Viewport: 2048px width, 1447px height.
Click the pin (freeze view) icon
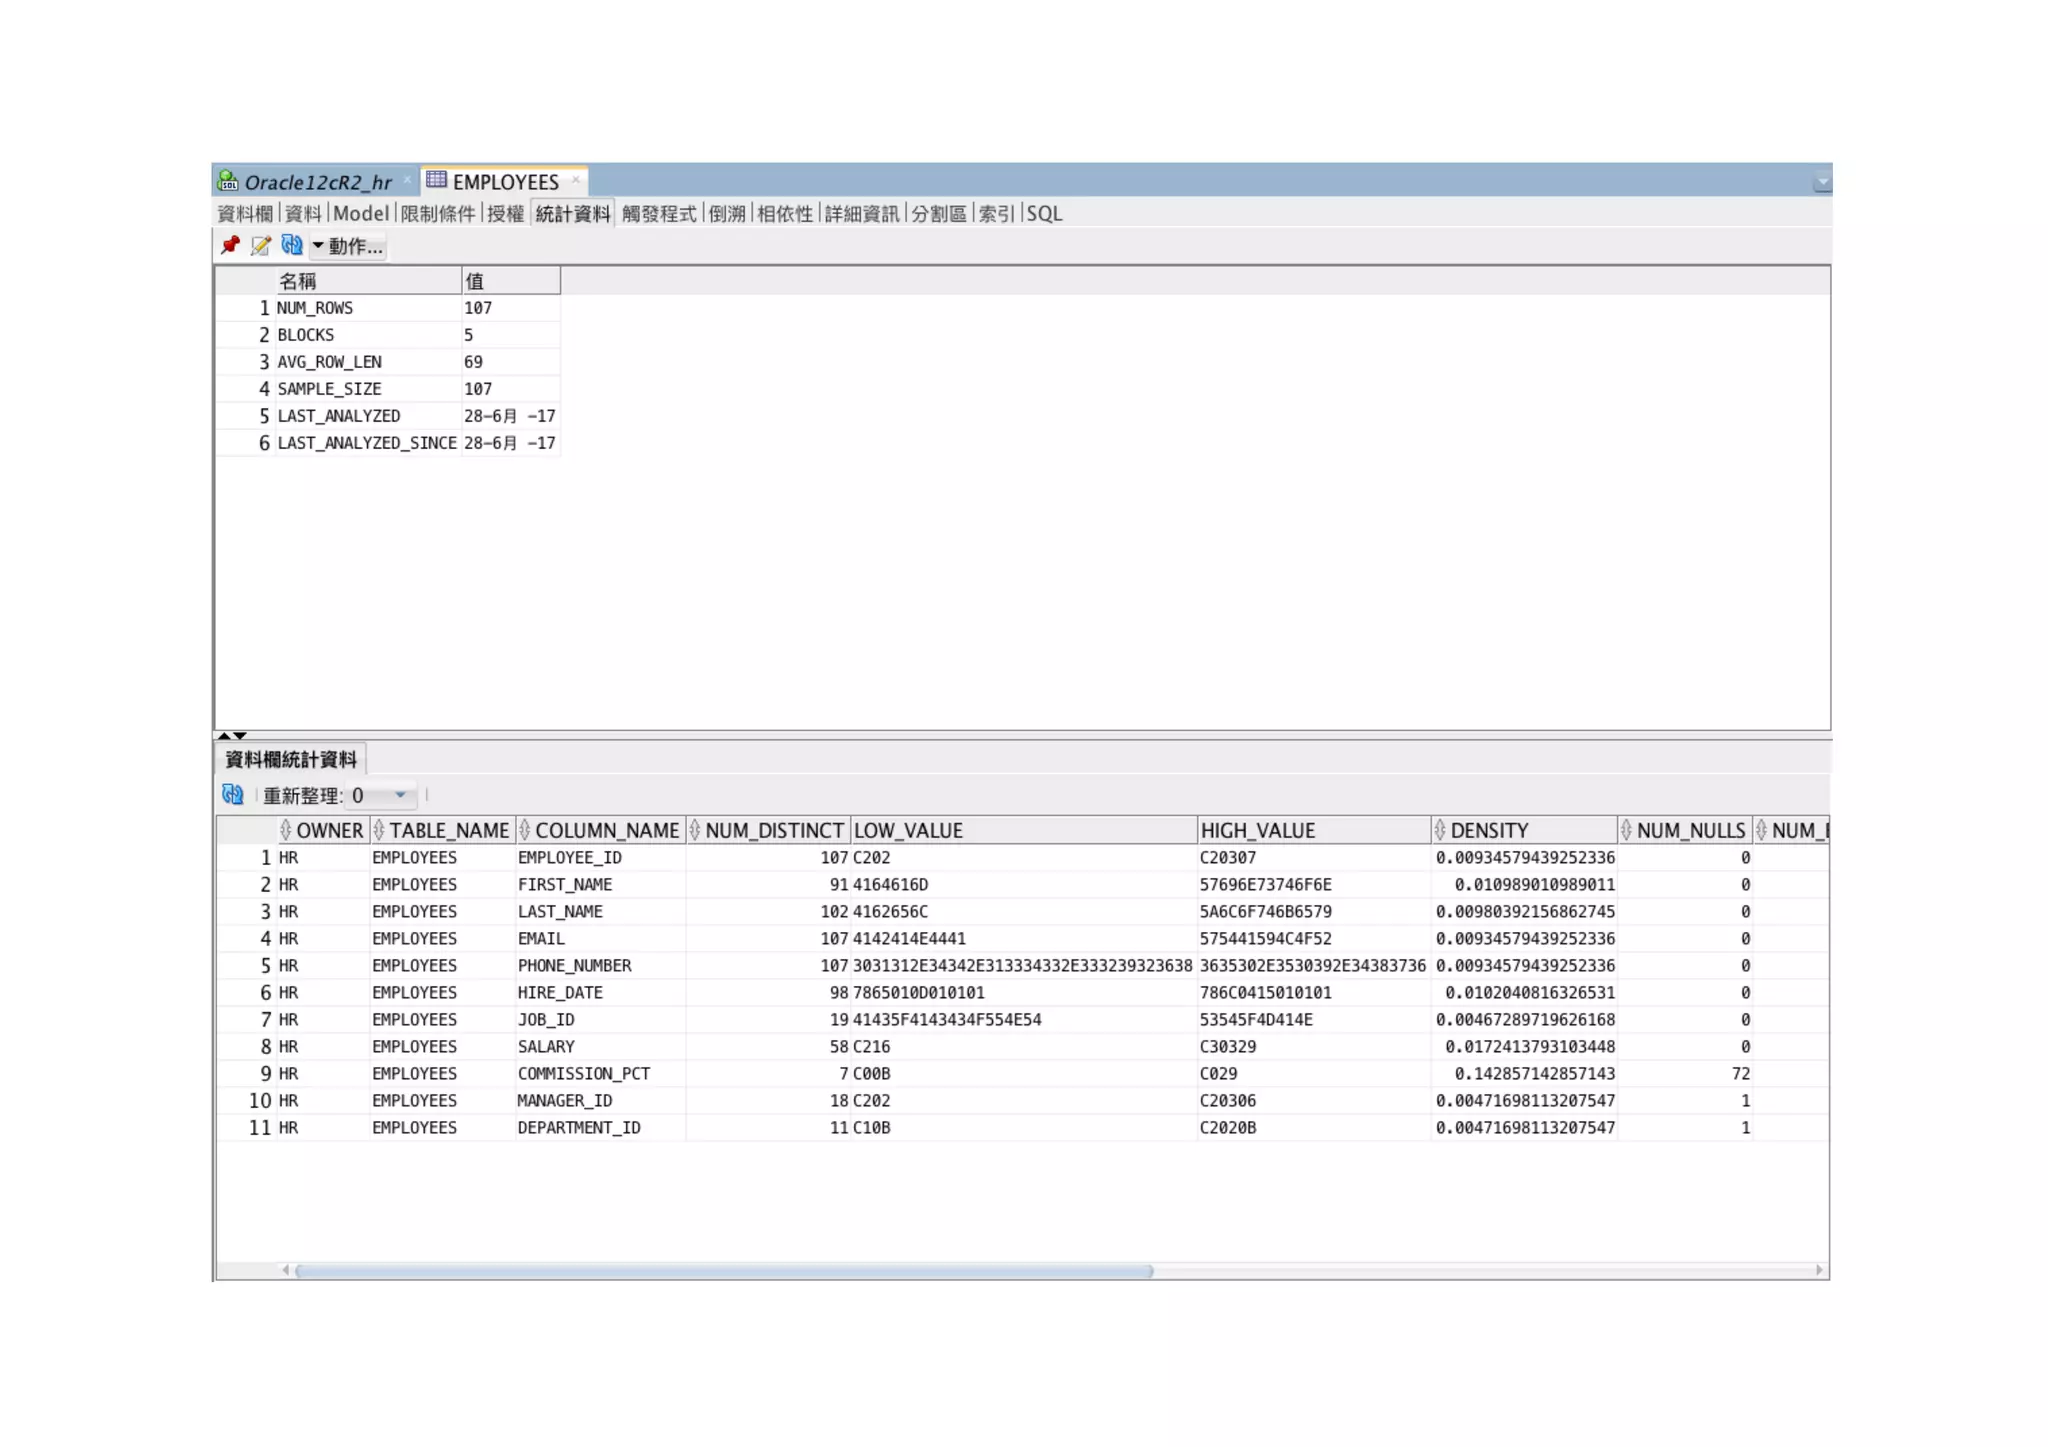230,245
